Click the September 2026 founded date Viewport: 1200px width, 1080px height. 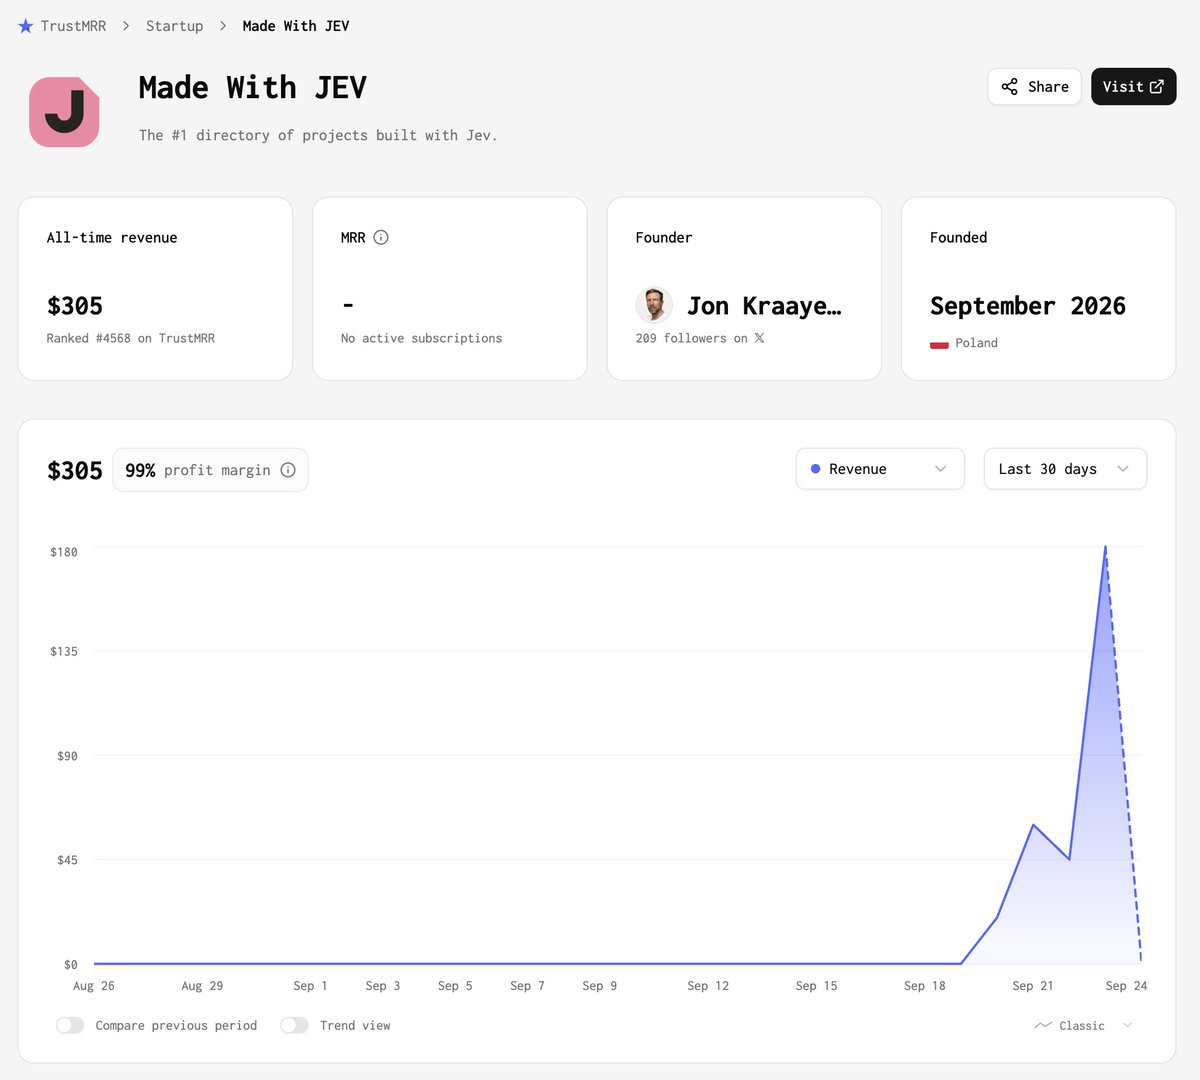click(x=1028, y=306)
